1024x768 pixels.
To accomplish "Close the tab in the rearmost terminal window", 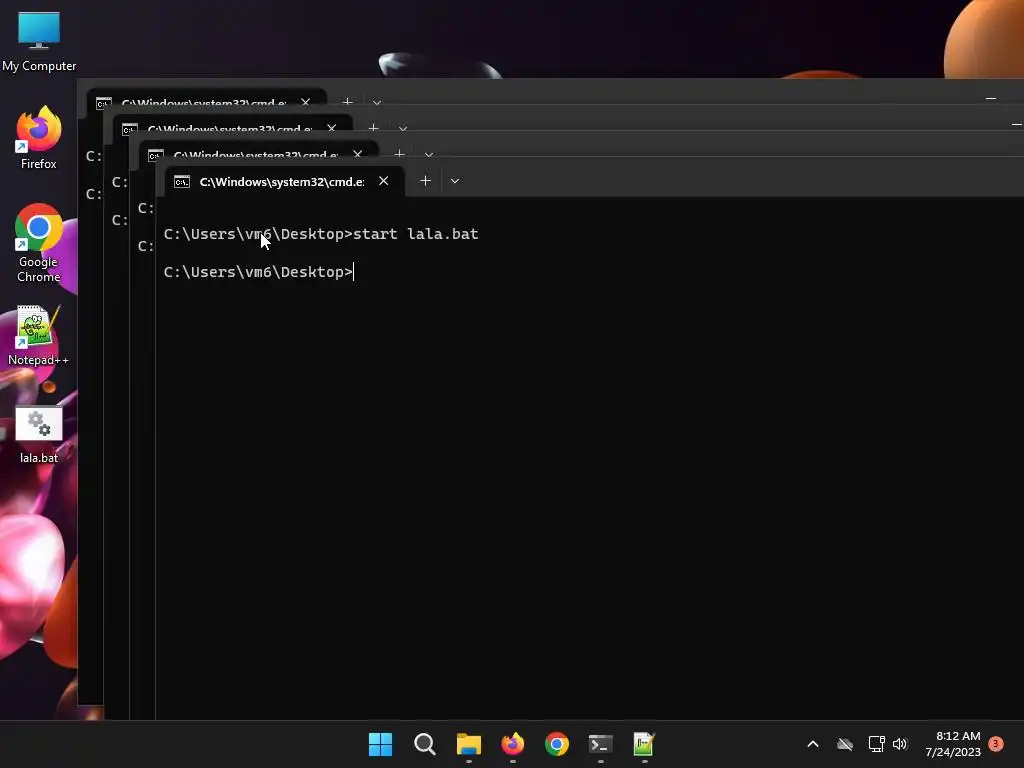I will [305, 102].
